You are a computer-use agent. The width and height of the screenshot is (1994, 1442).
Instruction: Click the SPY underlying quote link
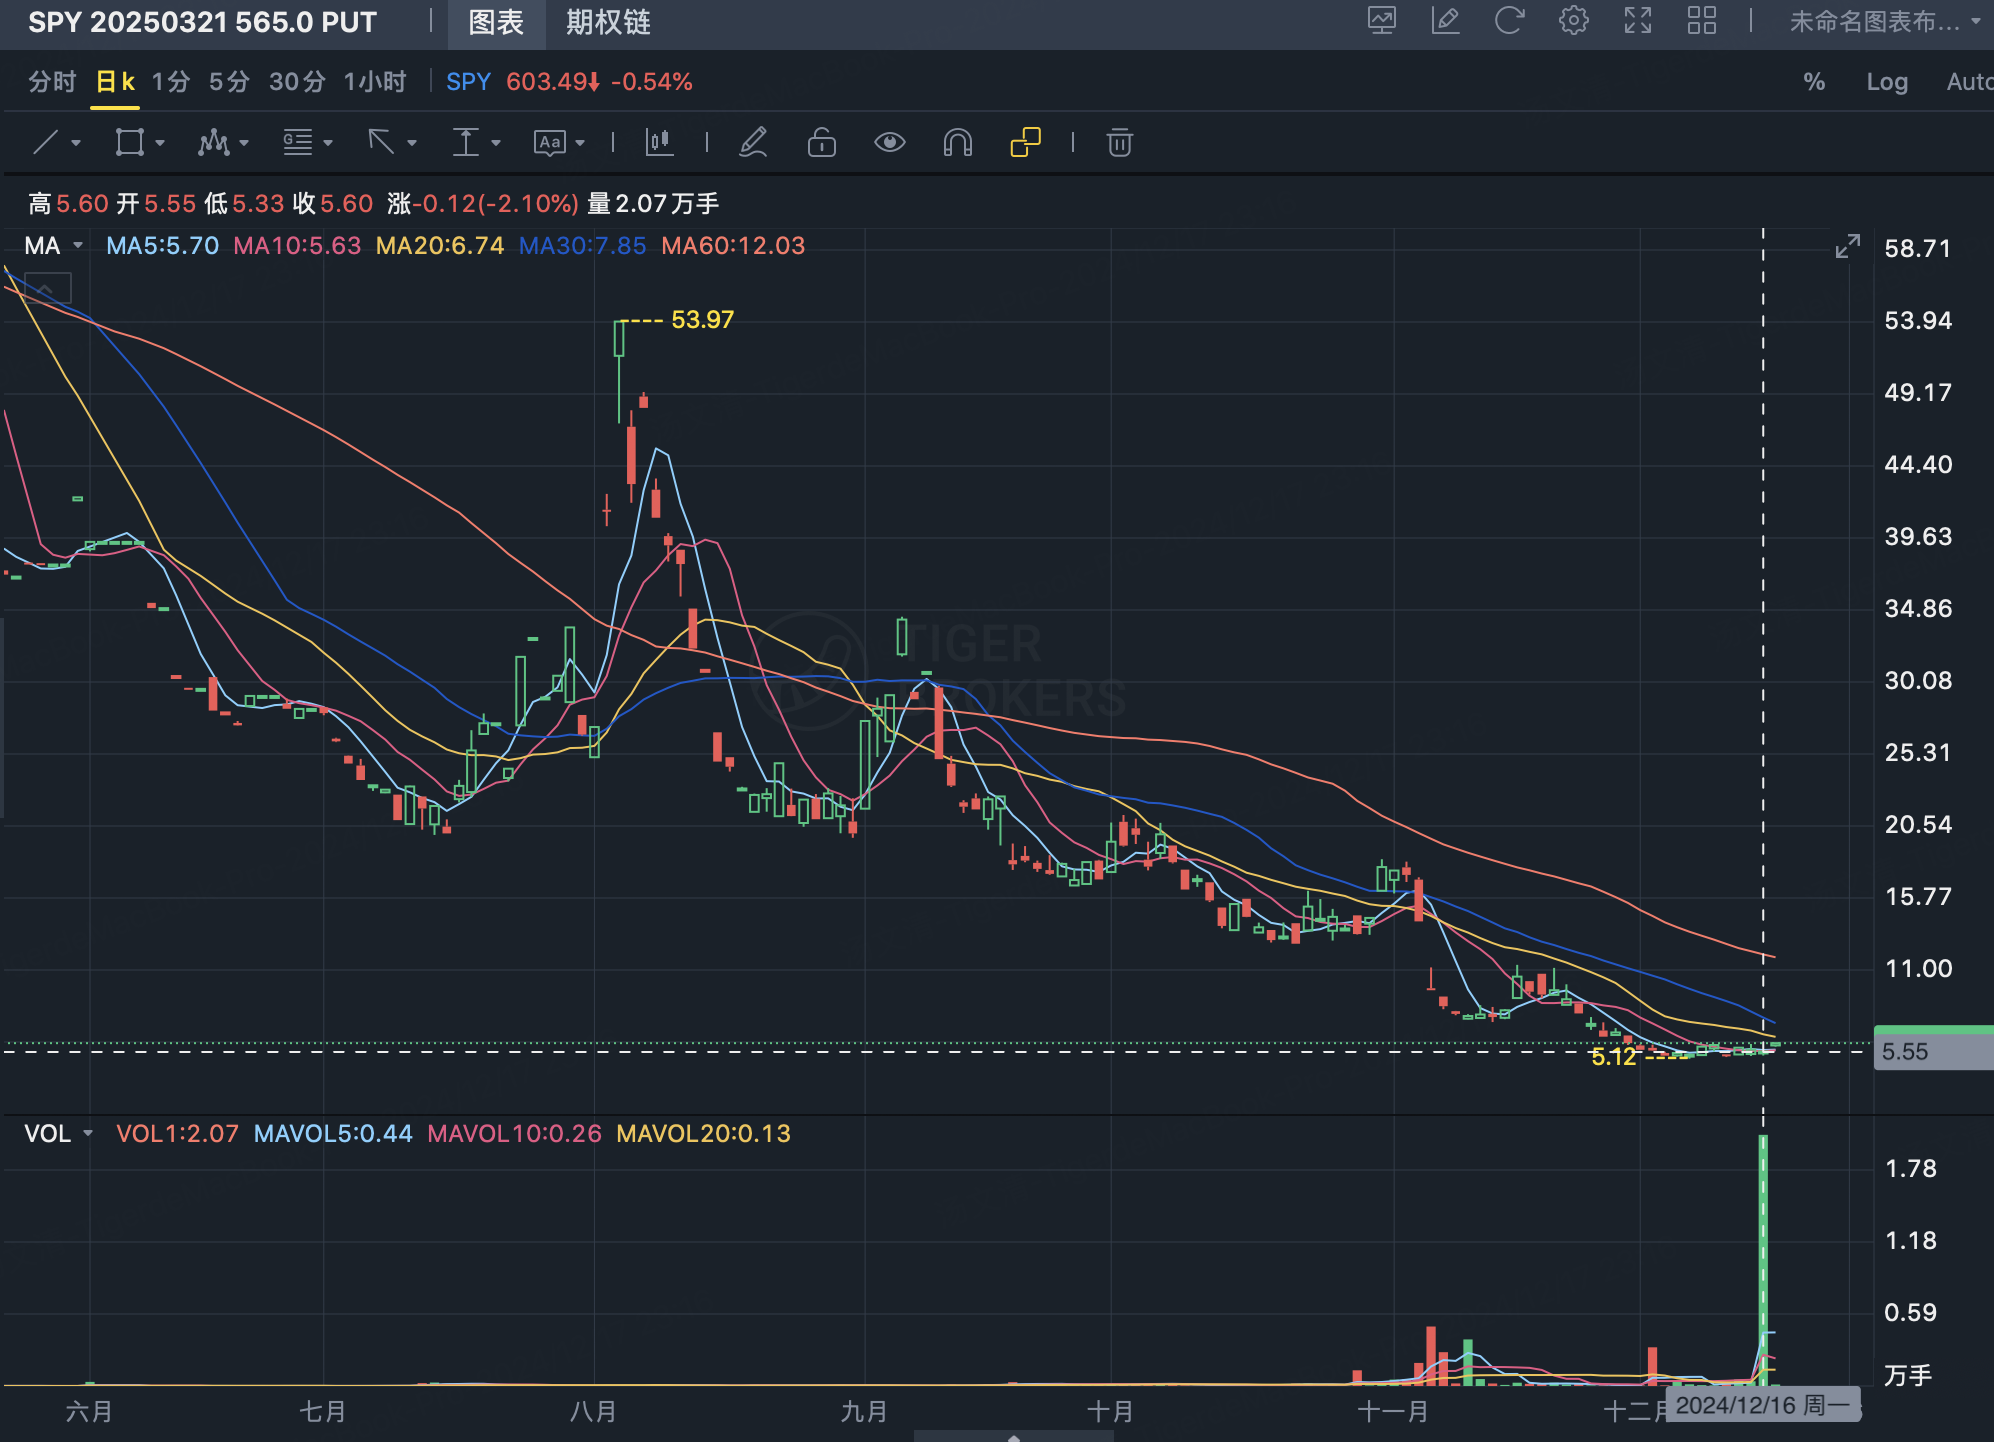[x=468, y=82]
